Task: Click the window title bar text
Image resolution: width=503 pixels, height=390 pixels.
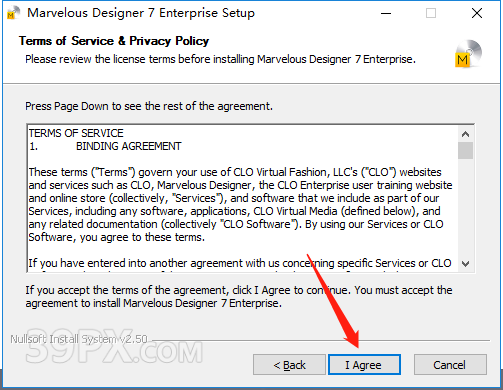Action: tap(141, 13)
